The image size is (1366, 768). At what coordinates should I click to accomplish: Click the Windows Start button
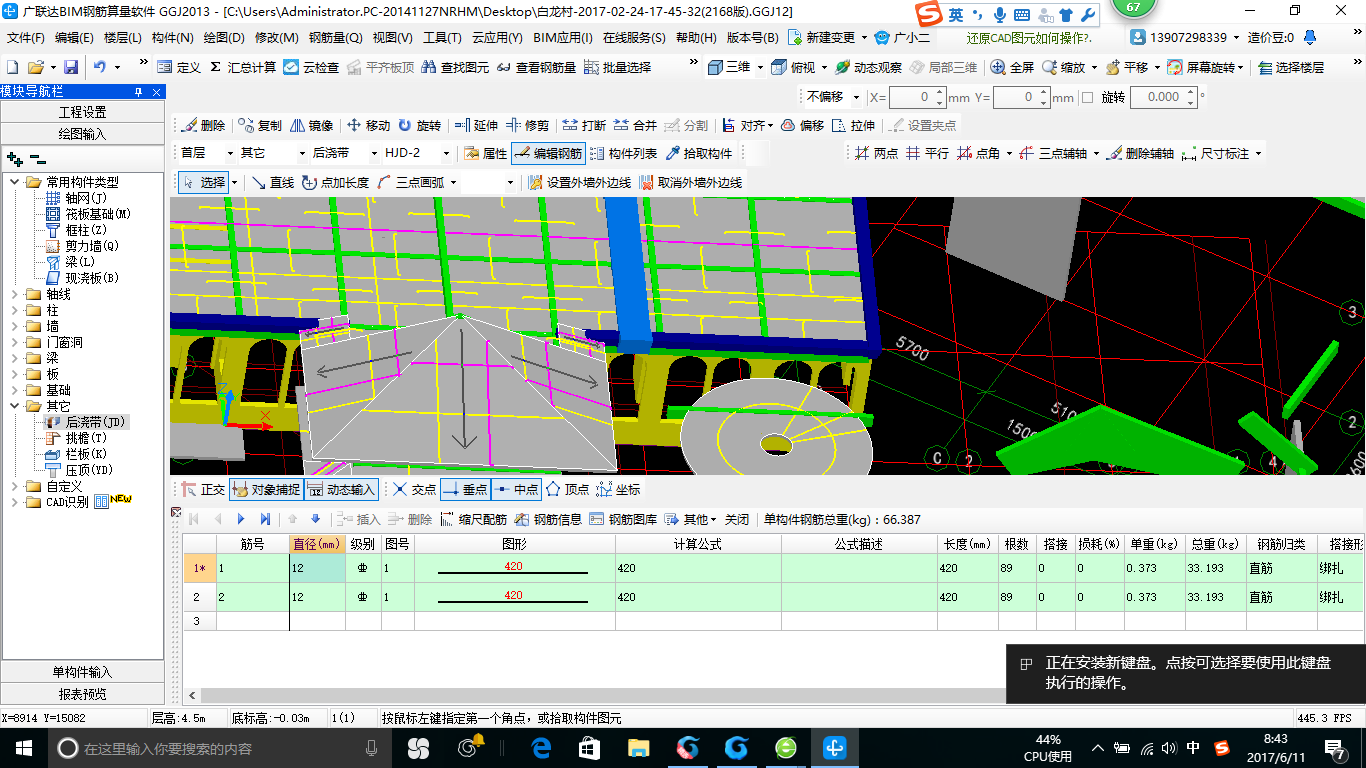[22, 747]
